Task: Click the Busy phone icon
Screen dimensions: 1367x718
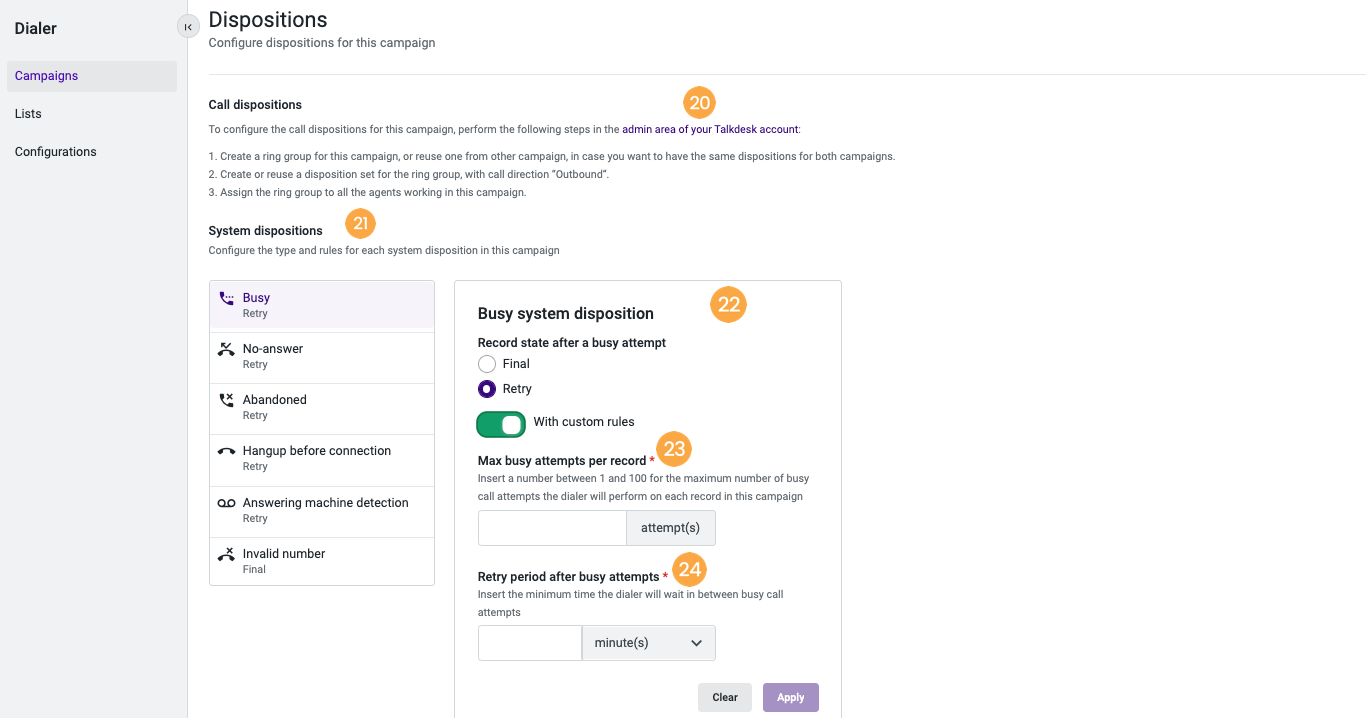Action: click(x=226, y=298)
